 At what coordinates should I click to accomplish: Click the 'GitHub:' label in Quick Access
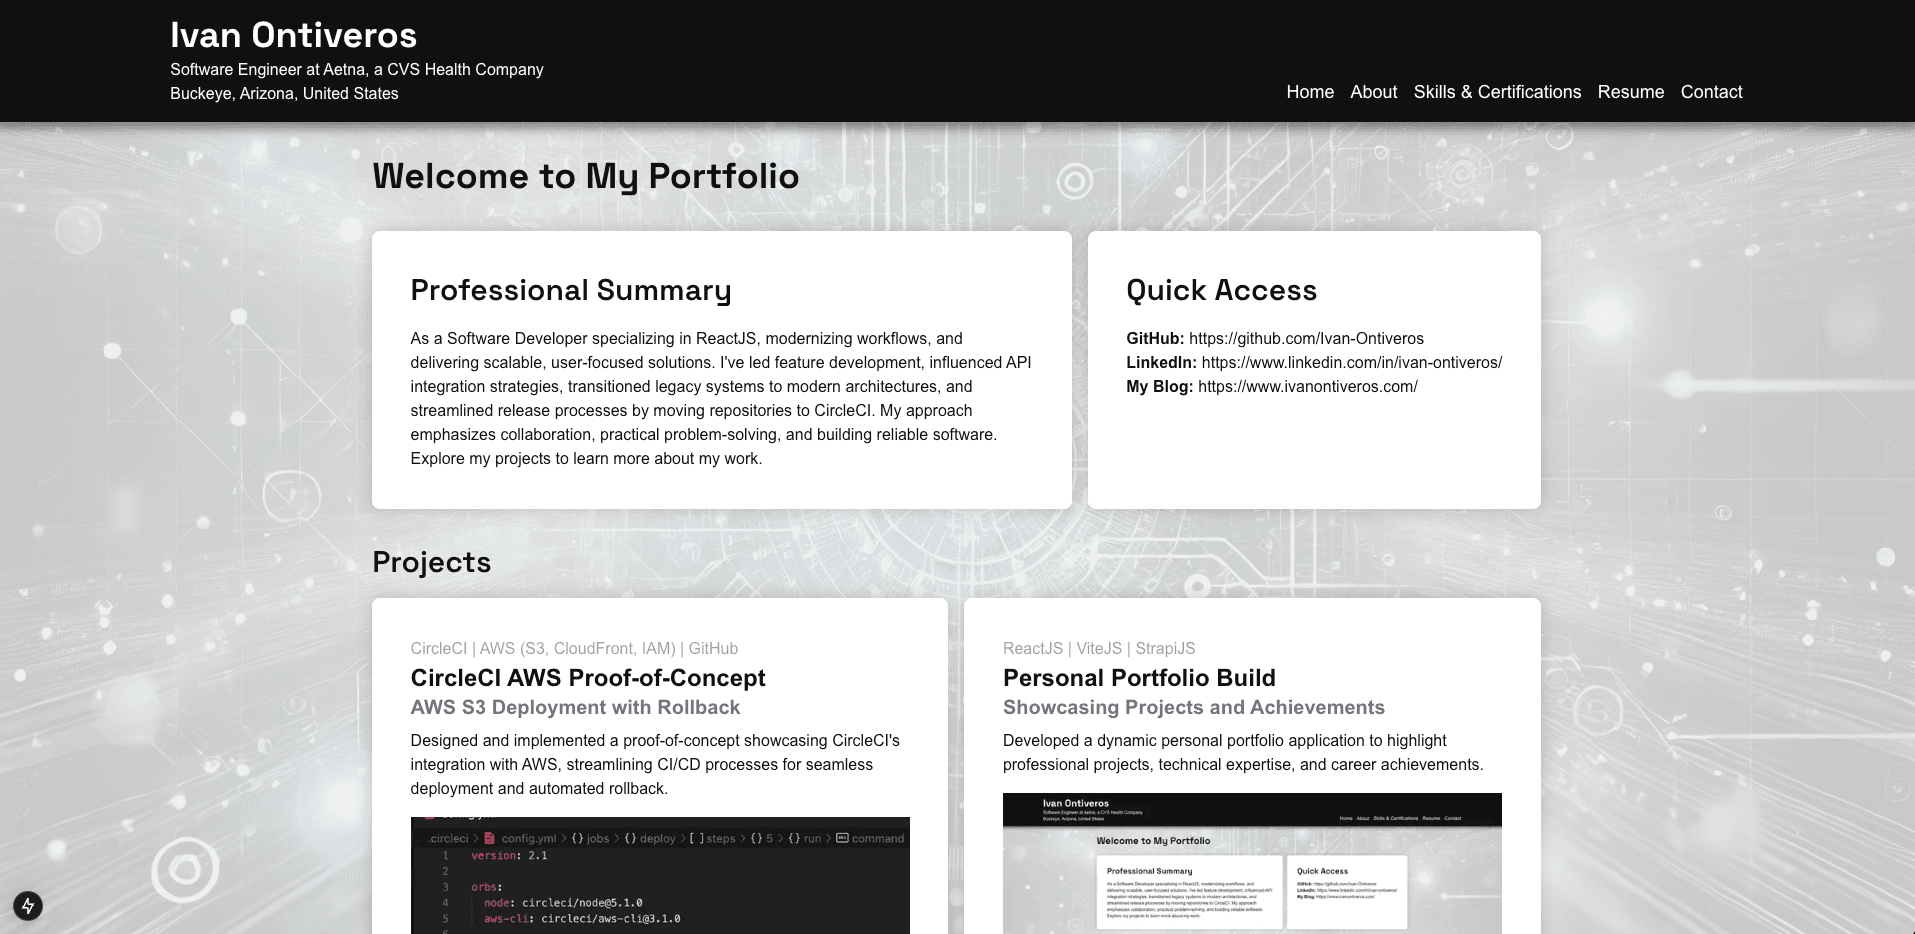pos(1155,339)
